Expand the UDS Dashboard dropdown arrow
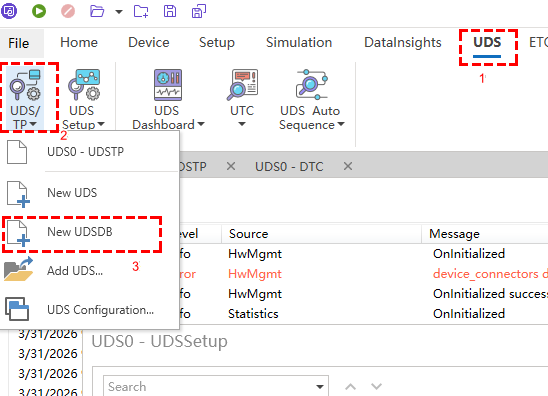Viewport: 548px width, 396px height. 201,124
